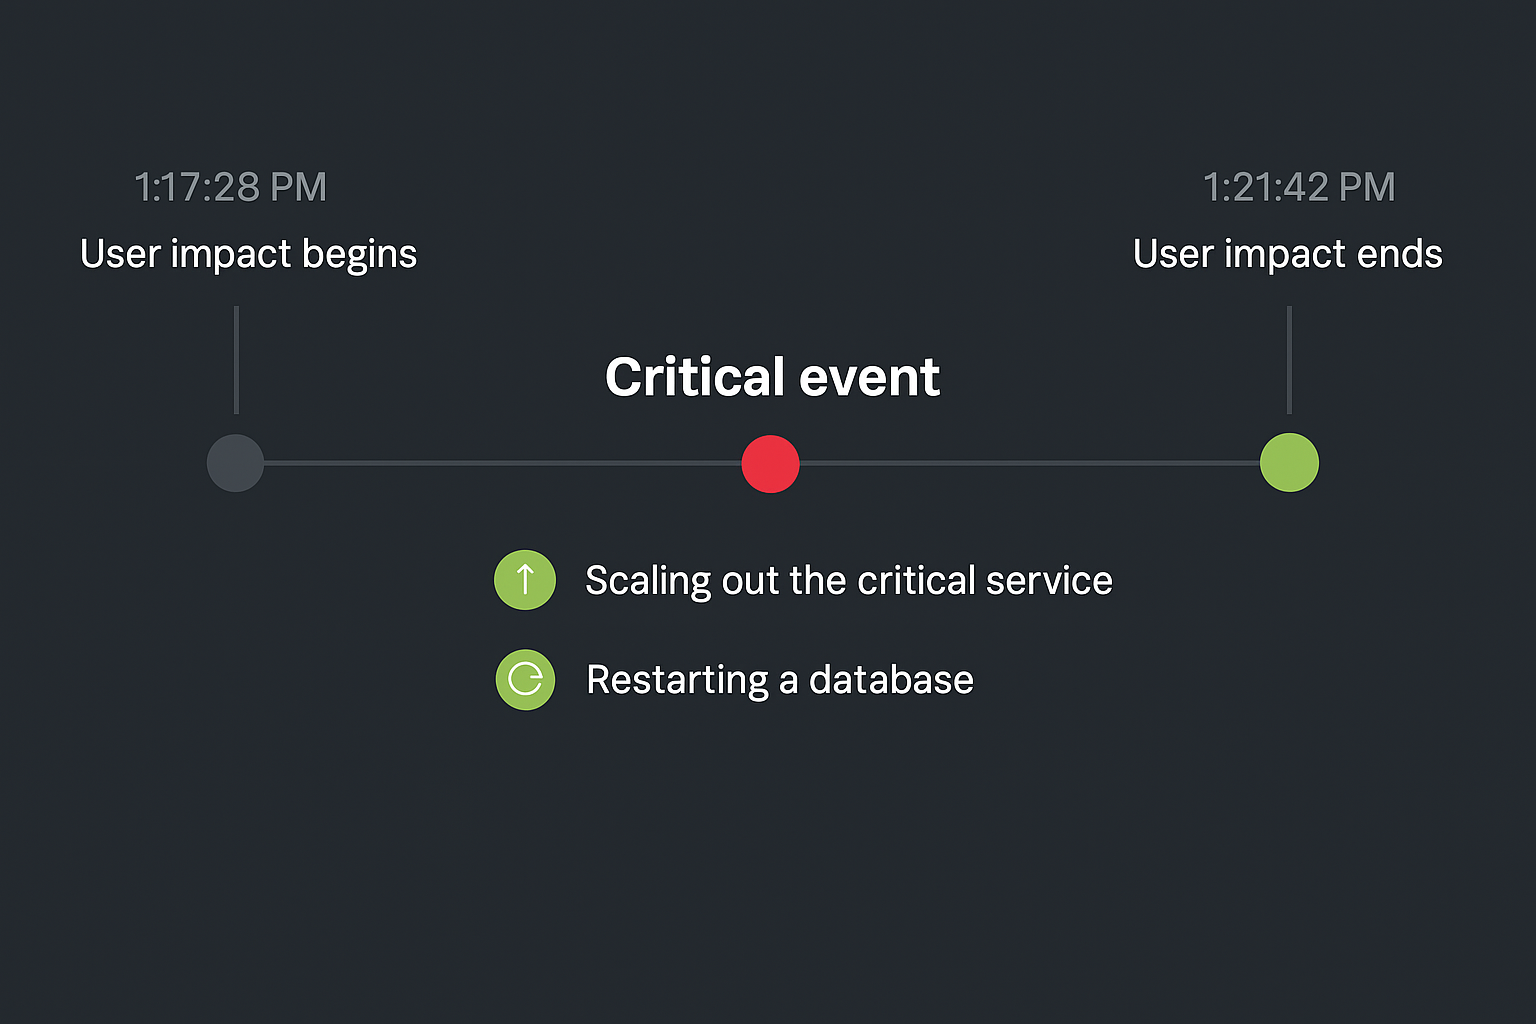Click the green circular restart icon
Screen dimensions: 1536x1024
[525, 680]
